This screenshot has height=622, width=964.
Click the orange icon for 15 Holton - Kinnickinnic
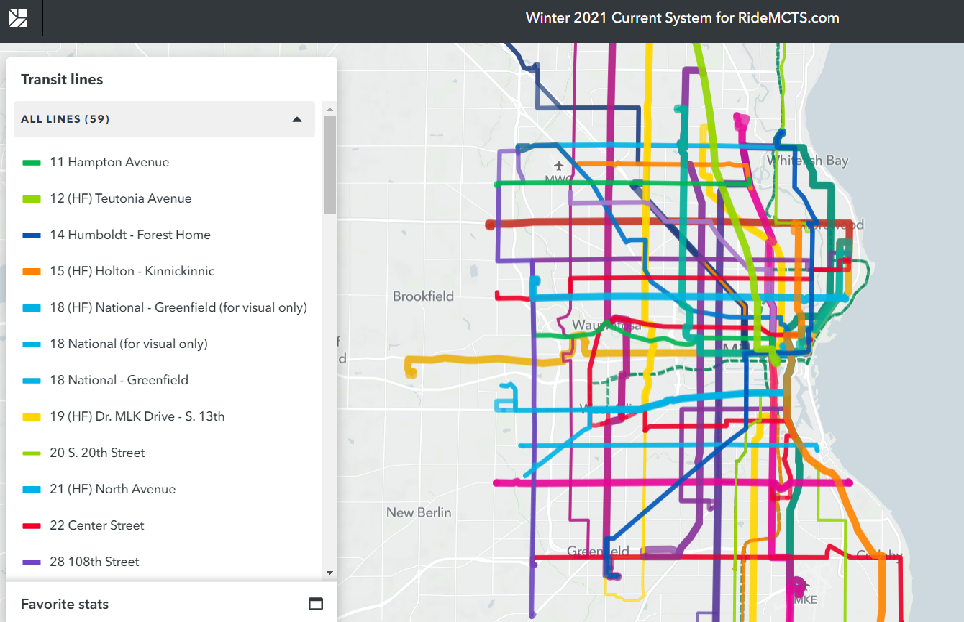(30, 271)
